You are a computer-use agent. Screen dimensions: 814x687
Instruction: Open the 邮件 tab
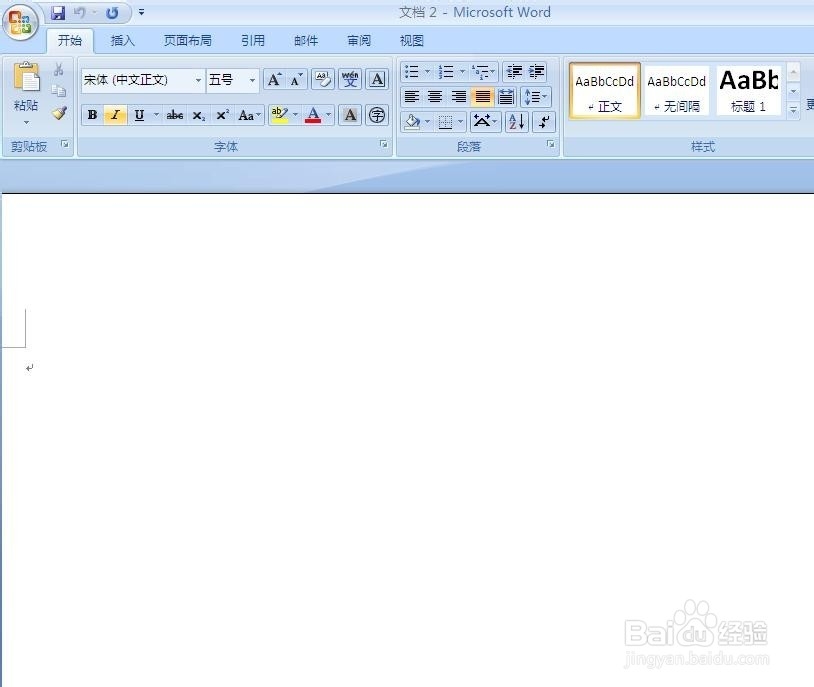[306, 41]
